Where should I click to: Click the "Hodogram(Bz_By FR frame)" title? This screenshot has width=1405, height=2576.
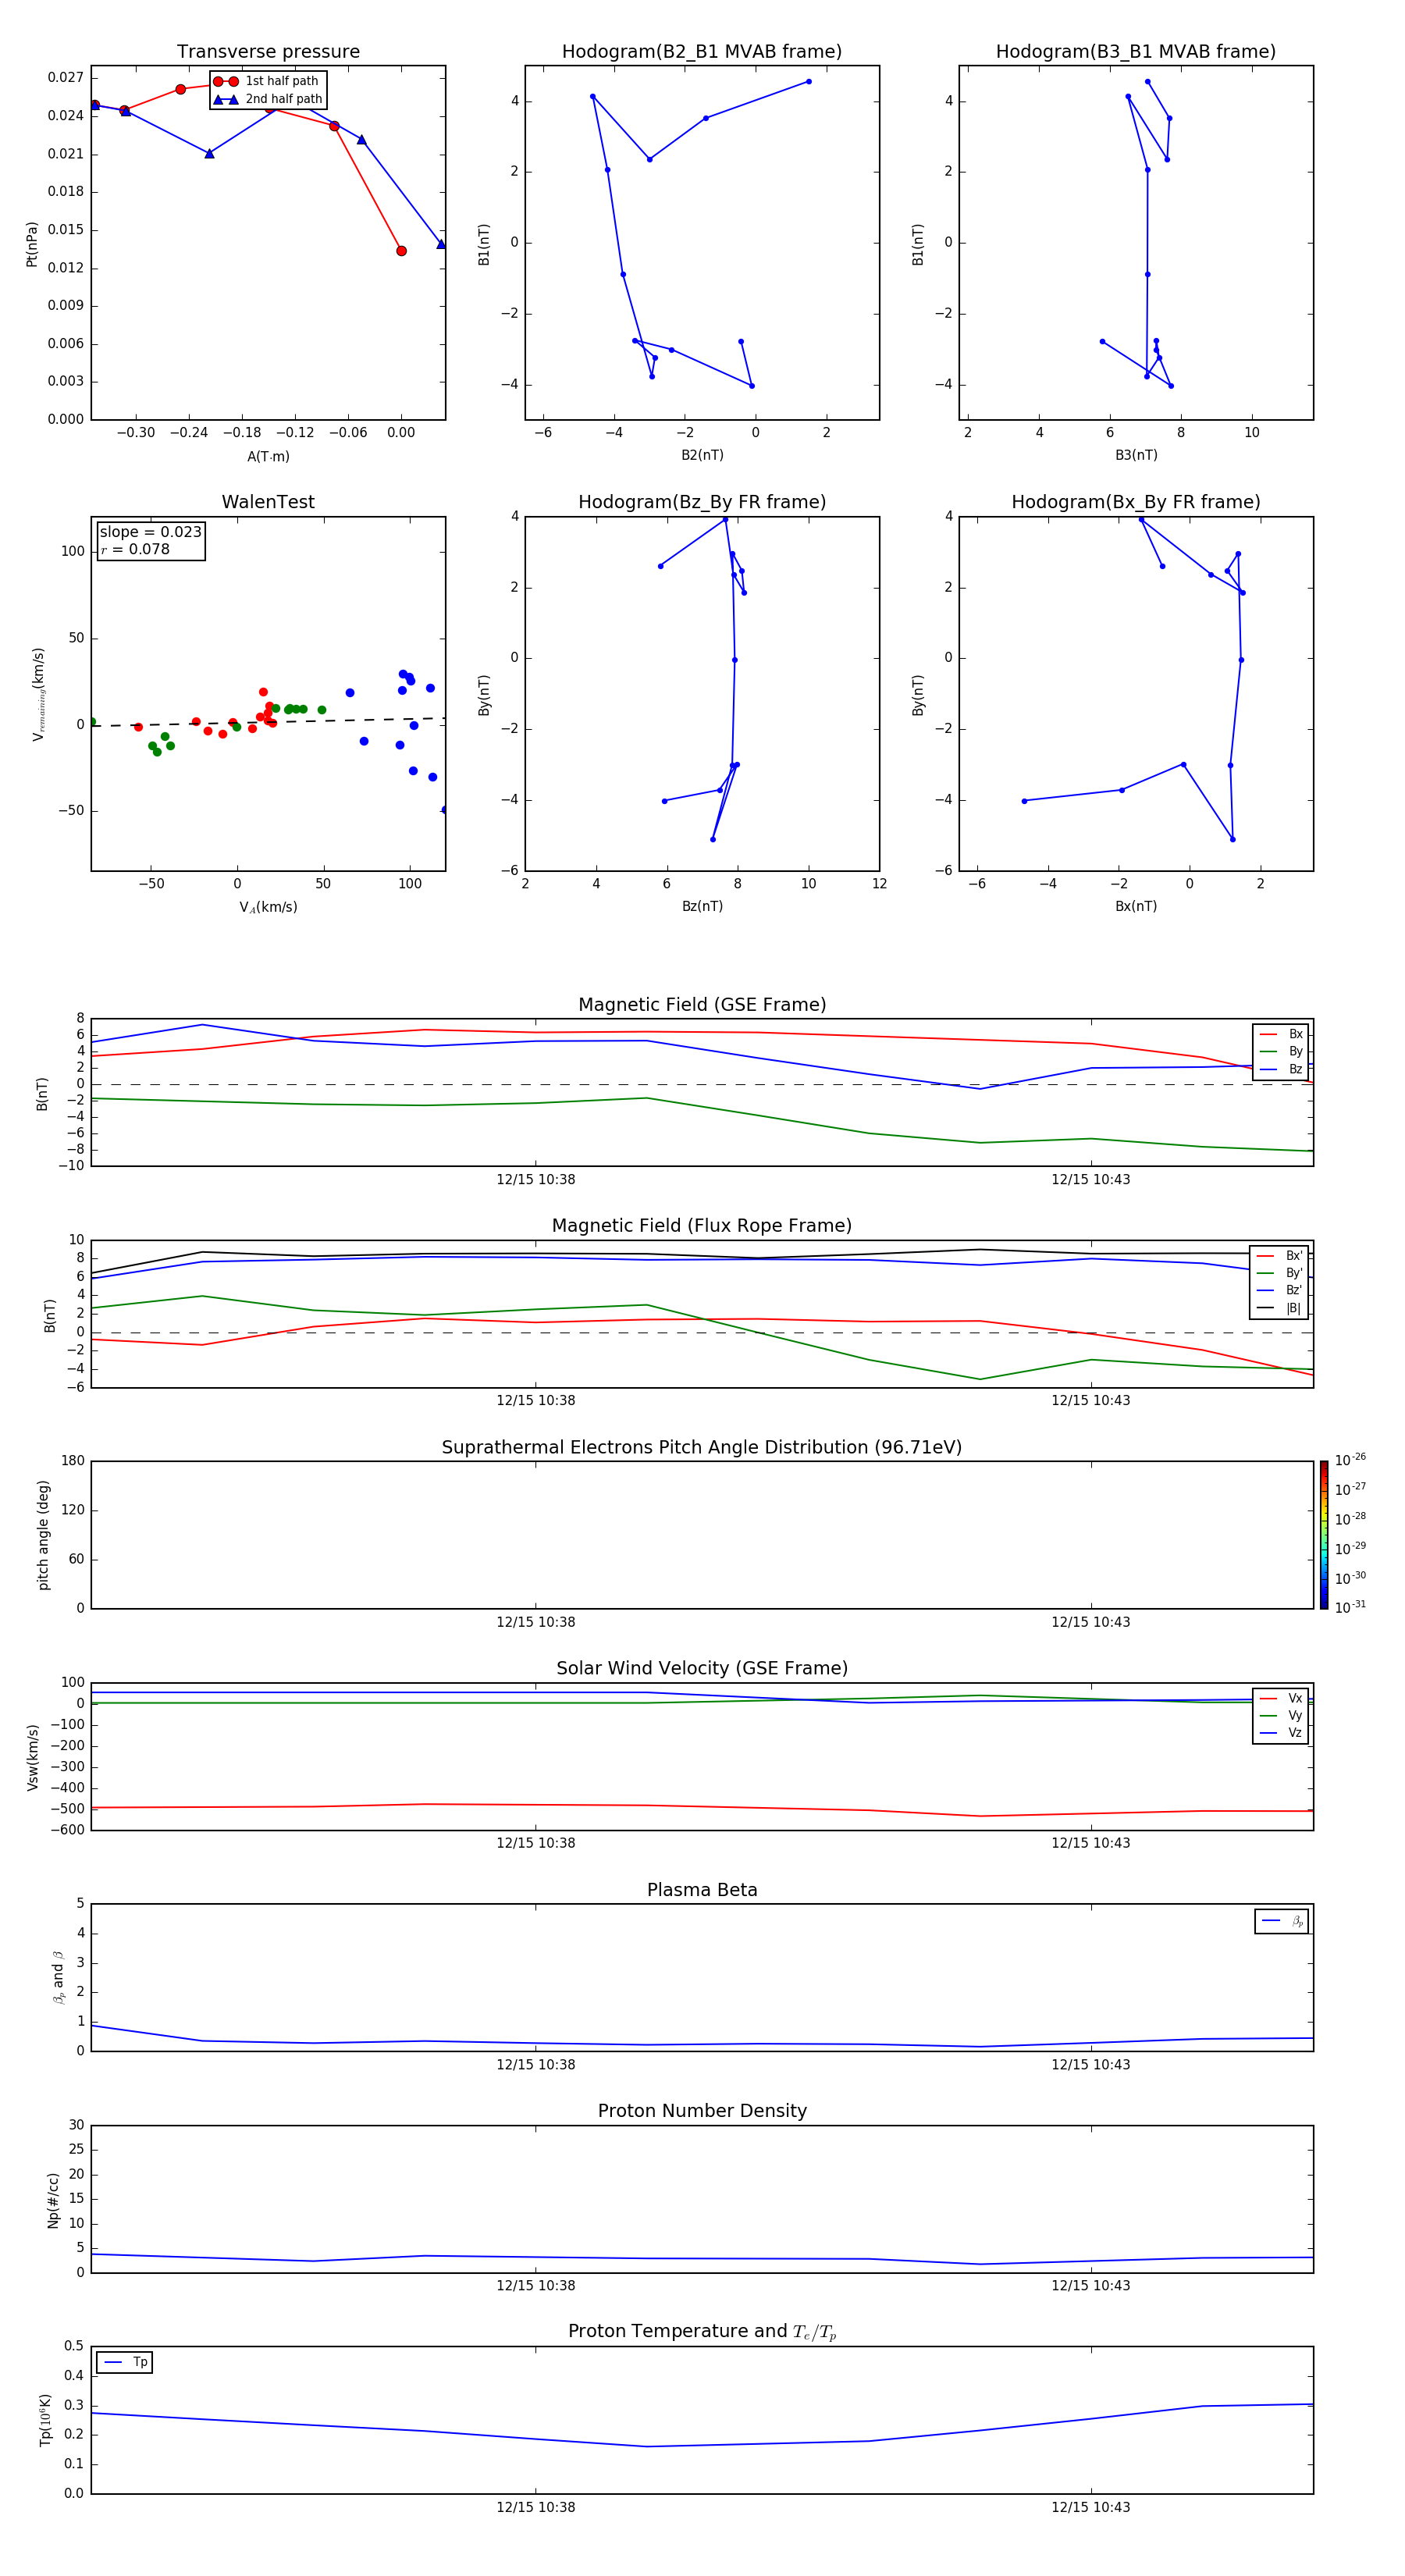coord(702,502)
